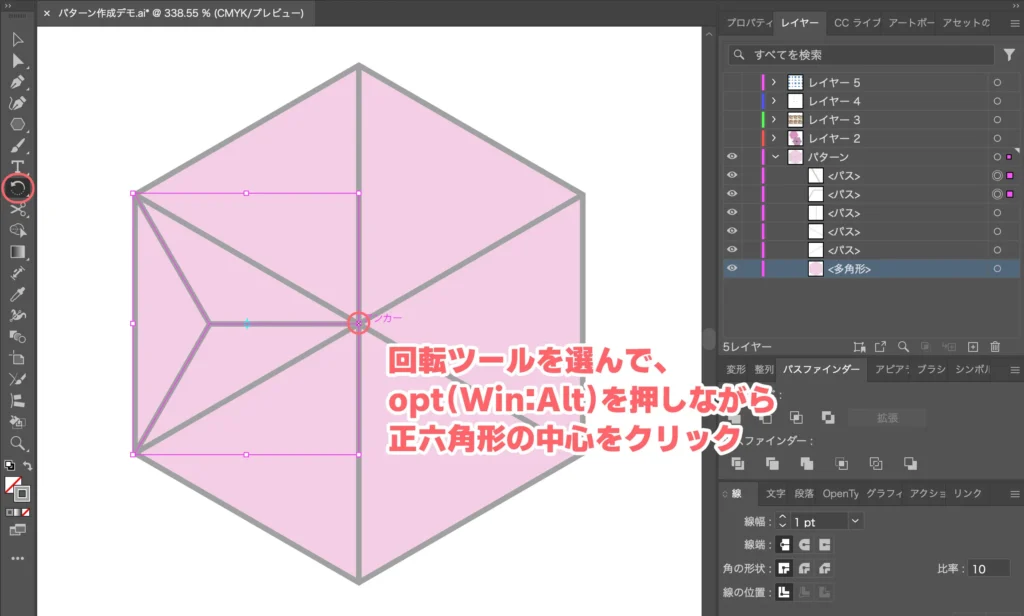The height and width of the screenshot is (616, 1024).
Task: Switch to the パスファインダー tab
Action: (x=821, y=370)
